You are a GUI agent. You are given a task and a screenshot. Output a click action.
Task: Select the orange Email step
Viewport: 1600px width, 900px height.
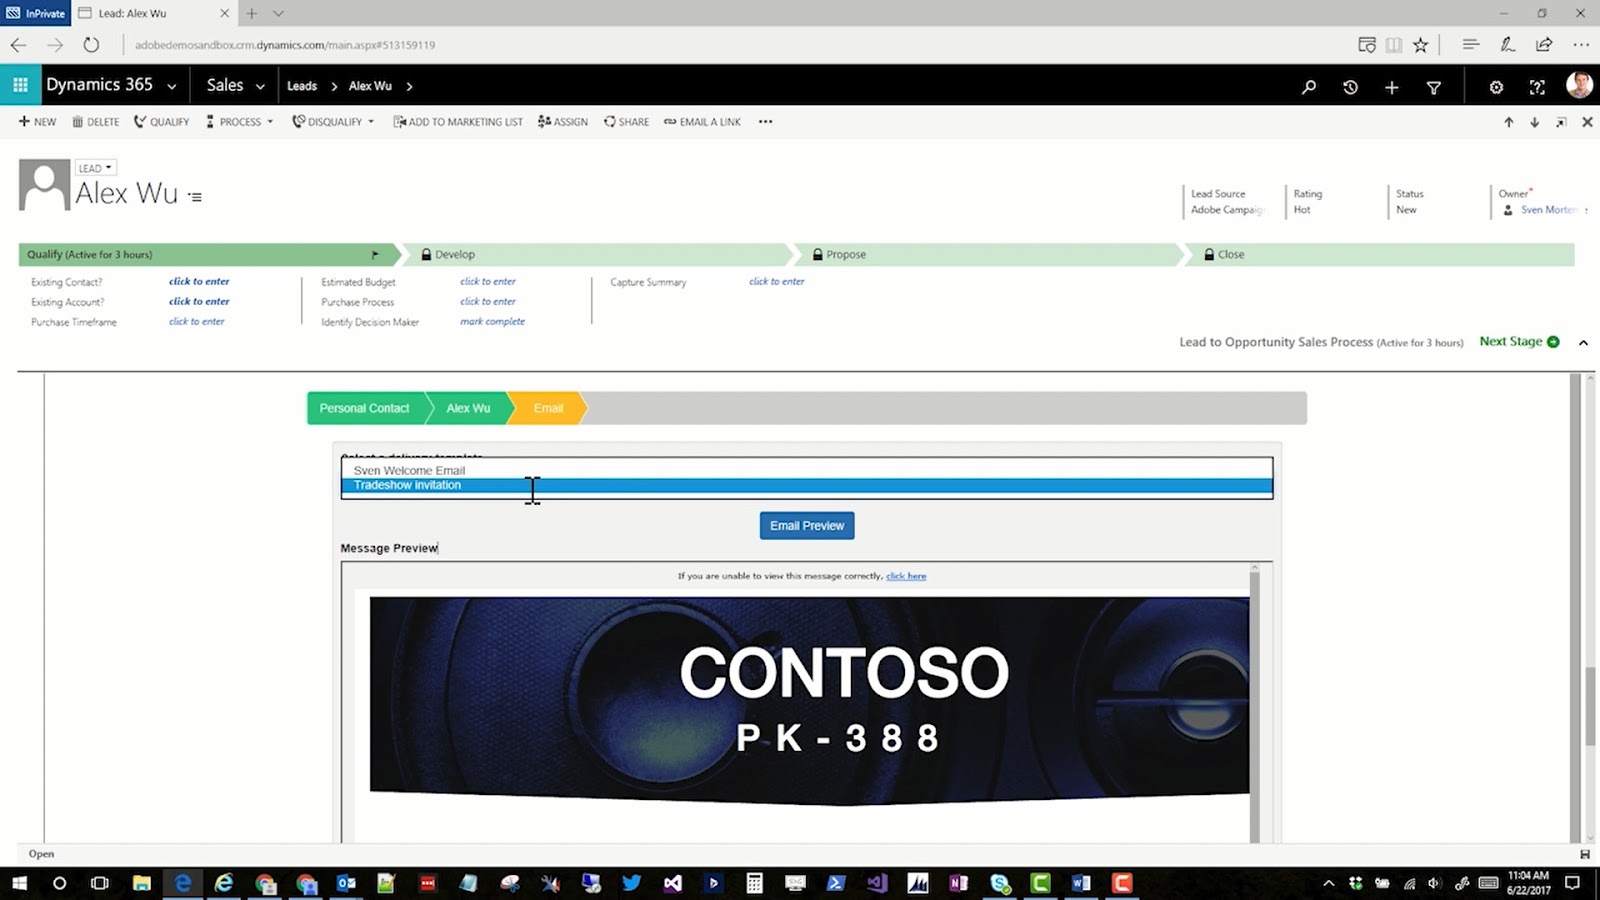pyautogui.click(x=548, y=408)
